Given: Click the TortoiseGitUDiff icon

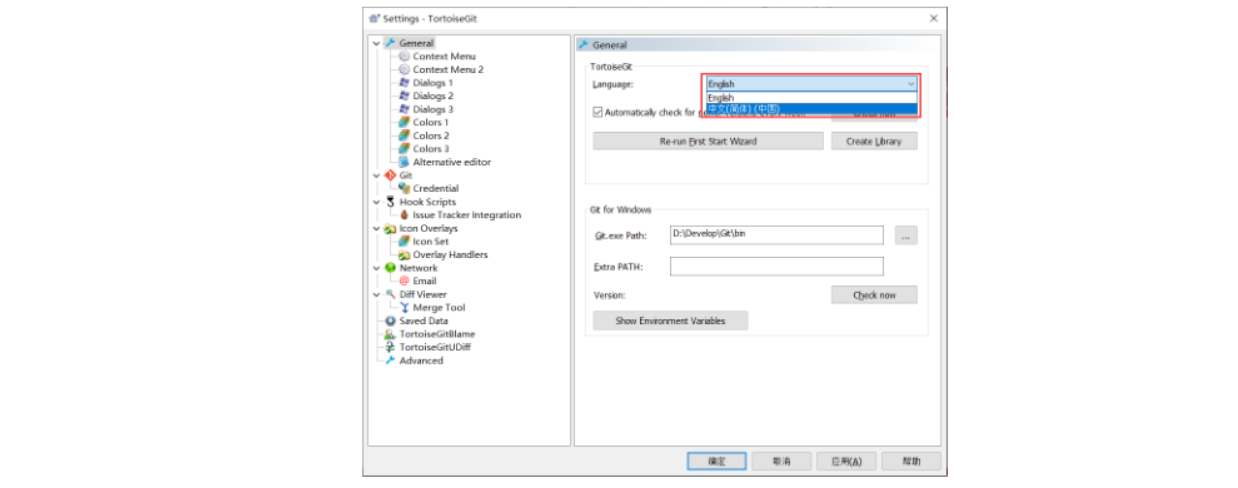Looking at the screenshot, I should click(390, 347).
